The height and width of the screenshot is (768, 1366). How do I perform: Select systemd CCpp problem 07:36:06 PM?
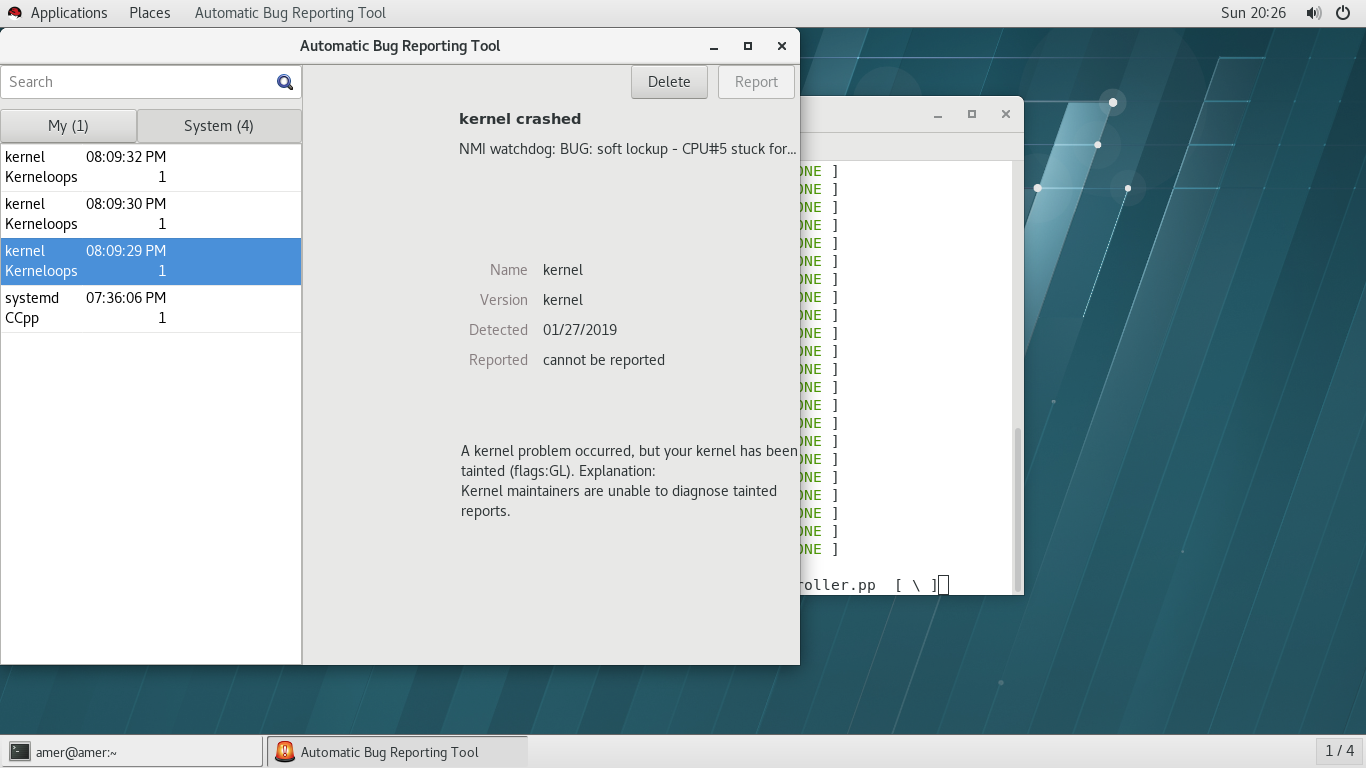tap(151, 308)
